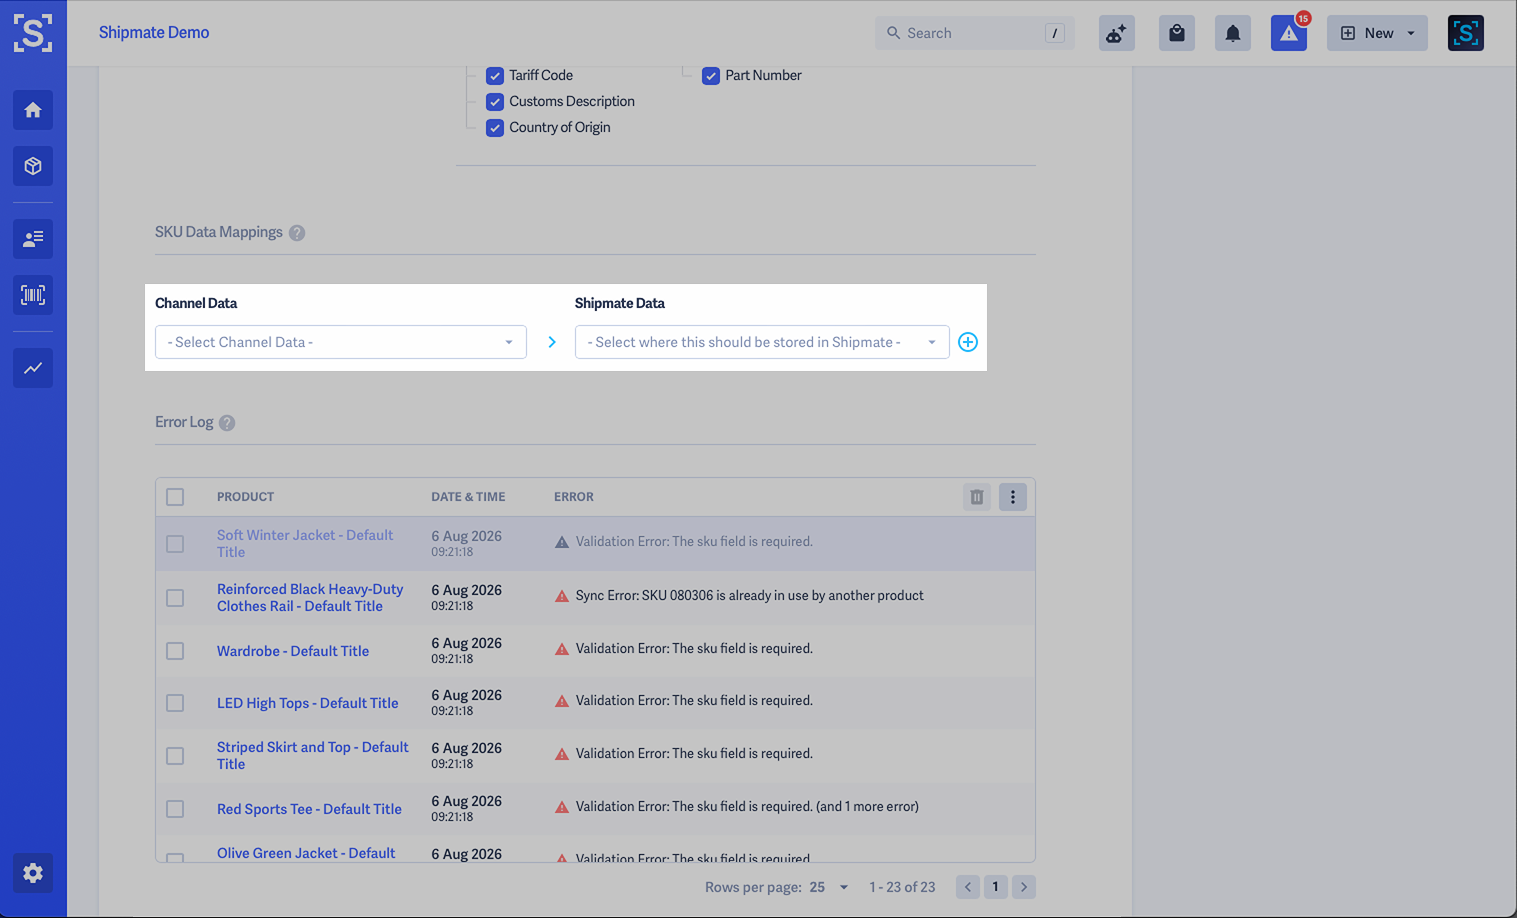The height and width of the screenshot is (918, 1517).
Task: Open the error log three-dot menu
Action: 1013,497
